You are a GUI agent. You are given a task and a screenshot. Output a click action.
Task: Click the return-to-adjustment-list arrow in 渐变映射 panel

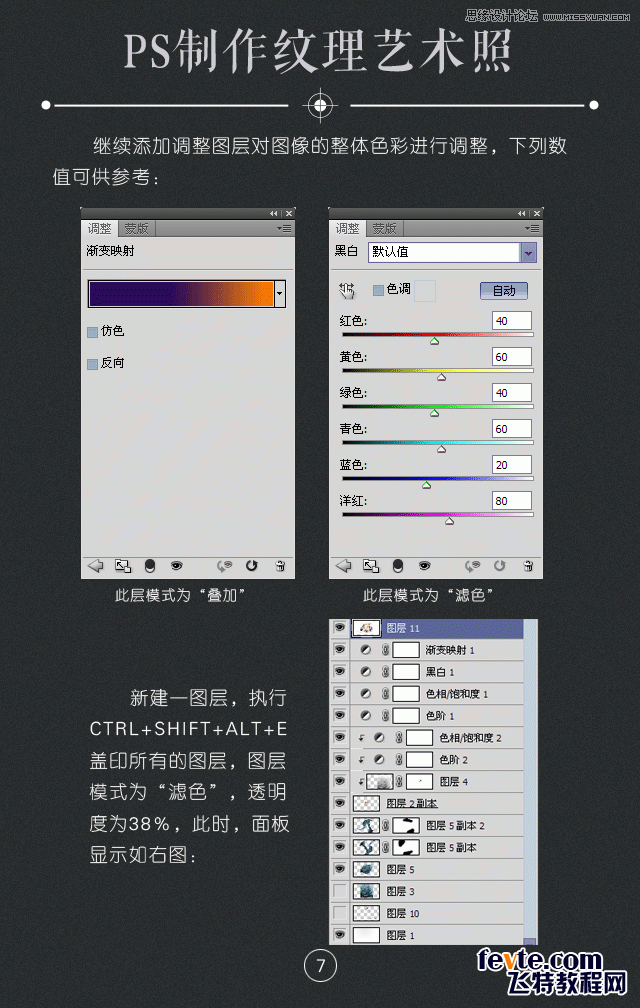96,566
